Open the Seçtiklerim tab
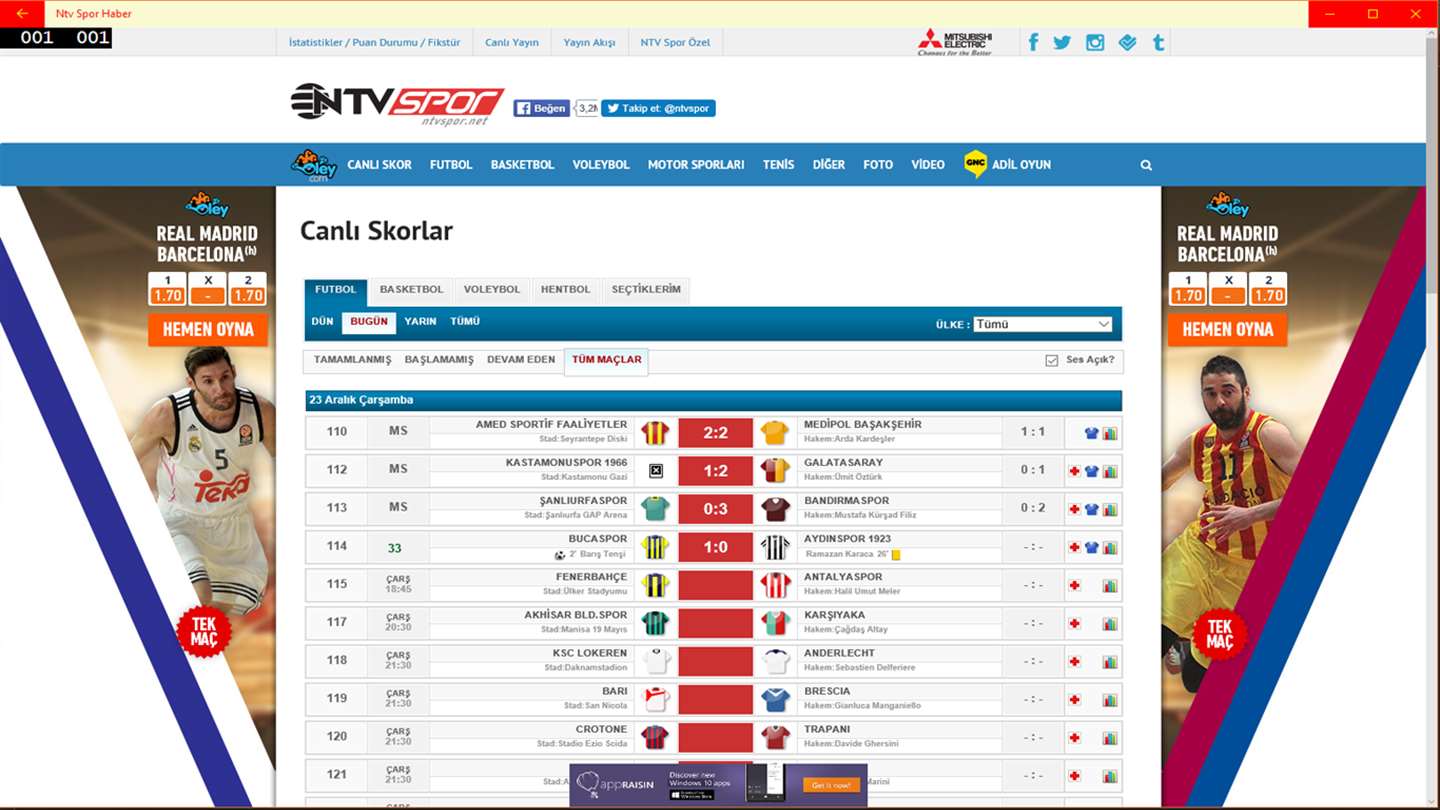 [x=646, y=290]
